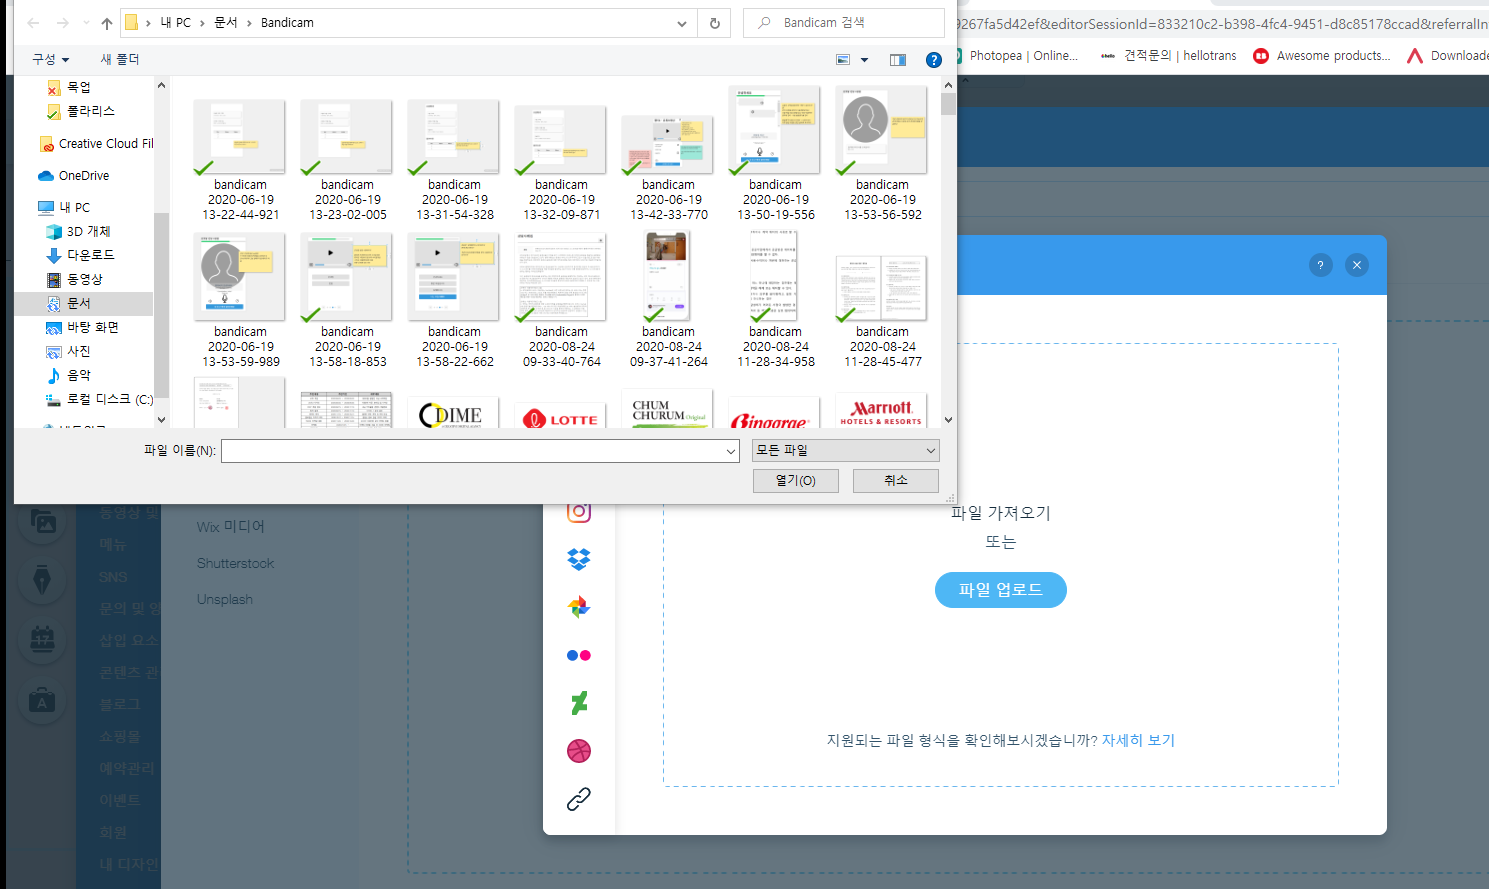
Task: Click Bandicam in address breadcrumb
Action: 287,23
